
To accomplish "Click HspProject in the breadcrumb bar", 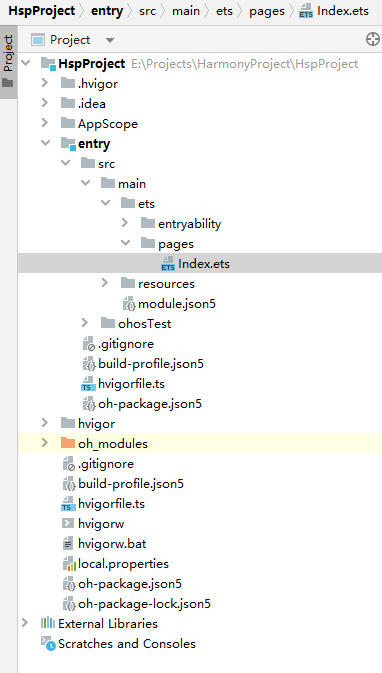I will (x=42, y=11).
